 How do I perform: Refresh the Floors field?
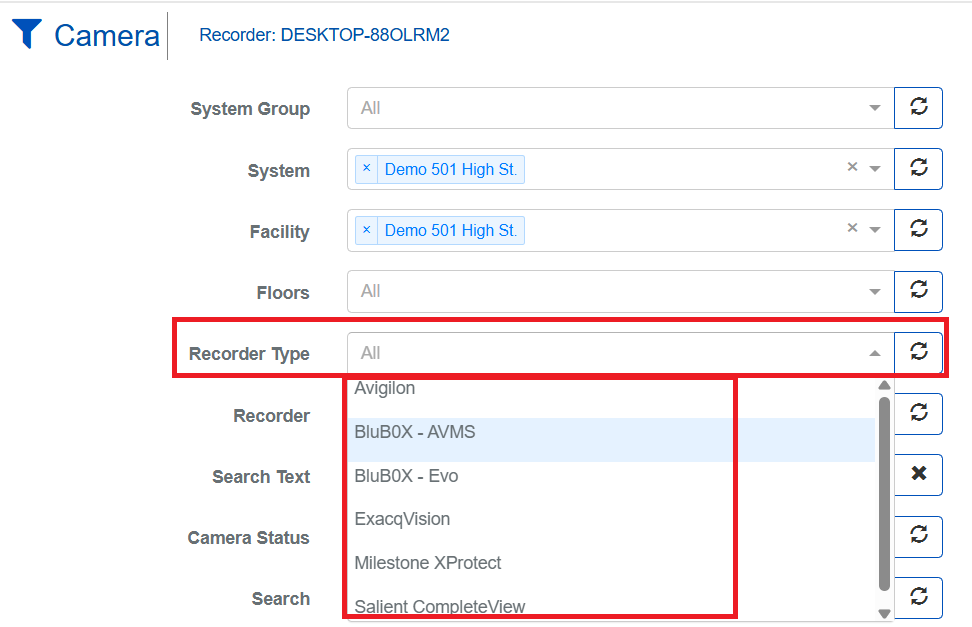point(918,291)
